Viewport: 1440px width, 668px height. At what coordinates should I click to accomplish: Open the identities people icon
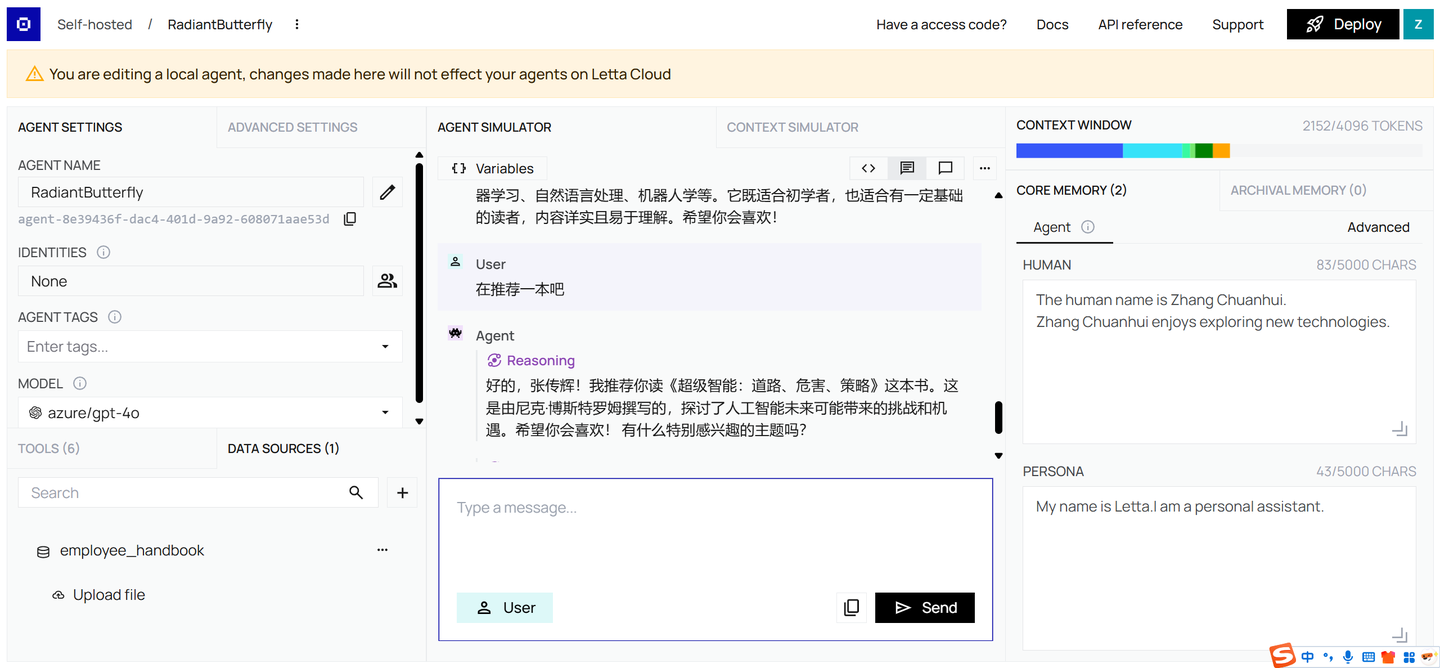387,281
